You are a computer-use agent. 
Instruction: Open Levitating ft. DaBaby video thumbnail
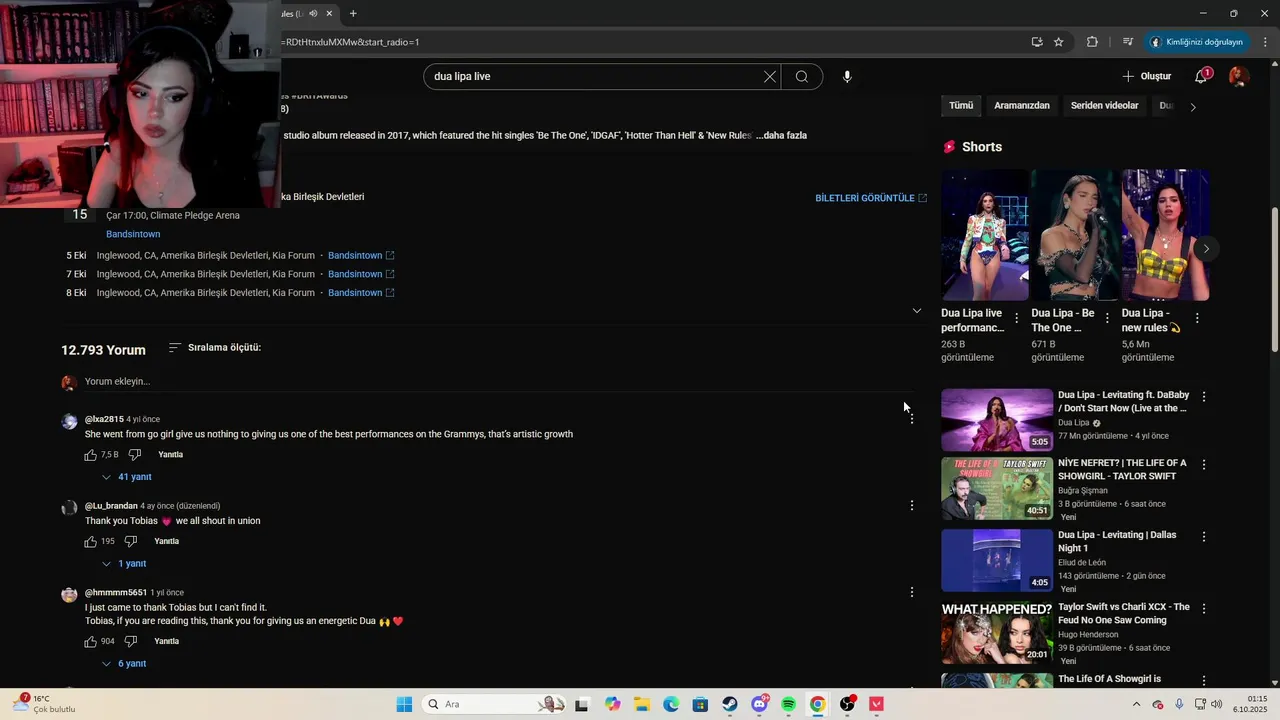(x=997, y=421)
